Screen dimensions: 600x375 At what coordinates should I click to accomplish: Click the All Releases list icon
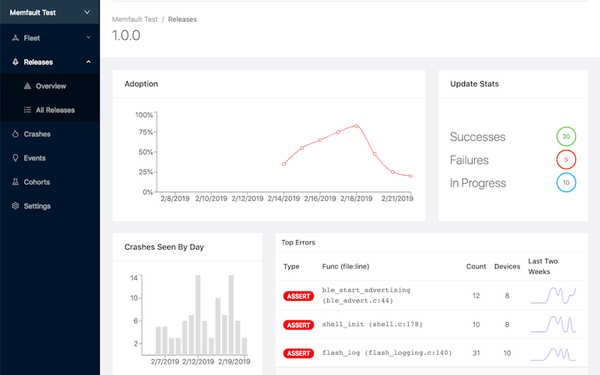(x=27, y=110)
